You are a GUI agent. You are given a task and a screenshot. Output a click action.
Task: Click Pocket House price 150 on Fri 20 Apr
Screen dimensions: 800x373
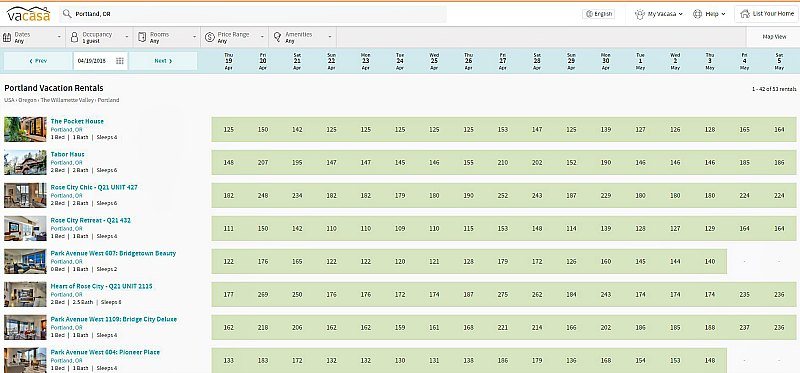pyautogui.click(x=263, y=130)
